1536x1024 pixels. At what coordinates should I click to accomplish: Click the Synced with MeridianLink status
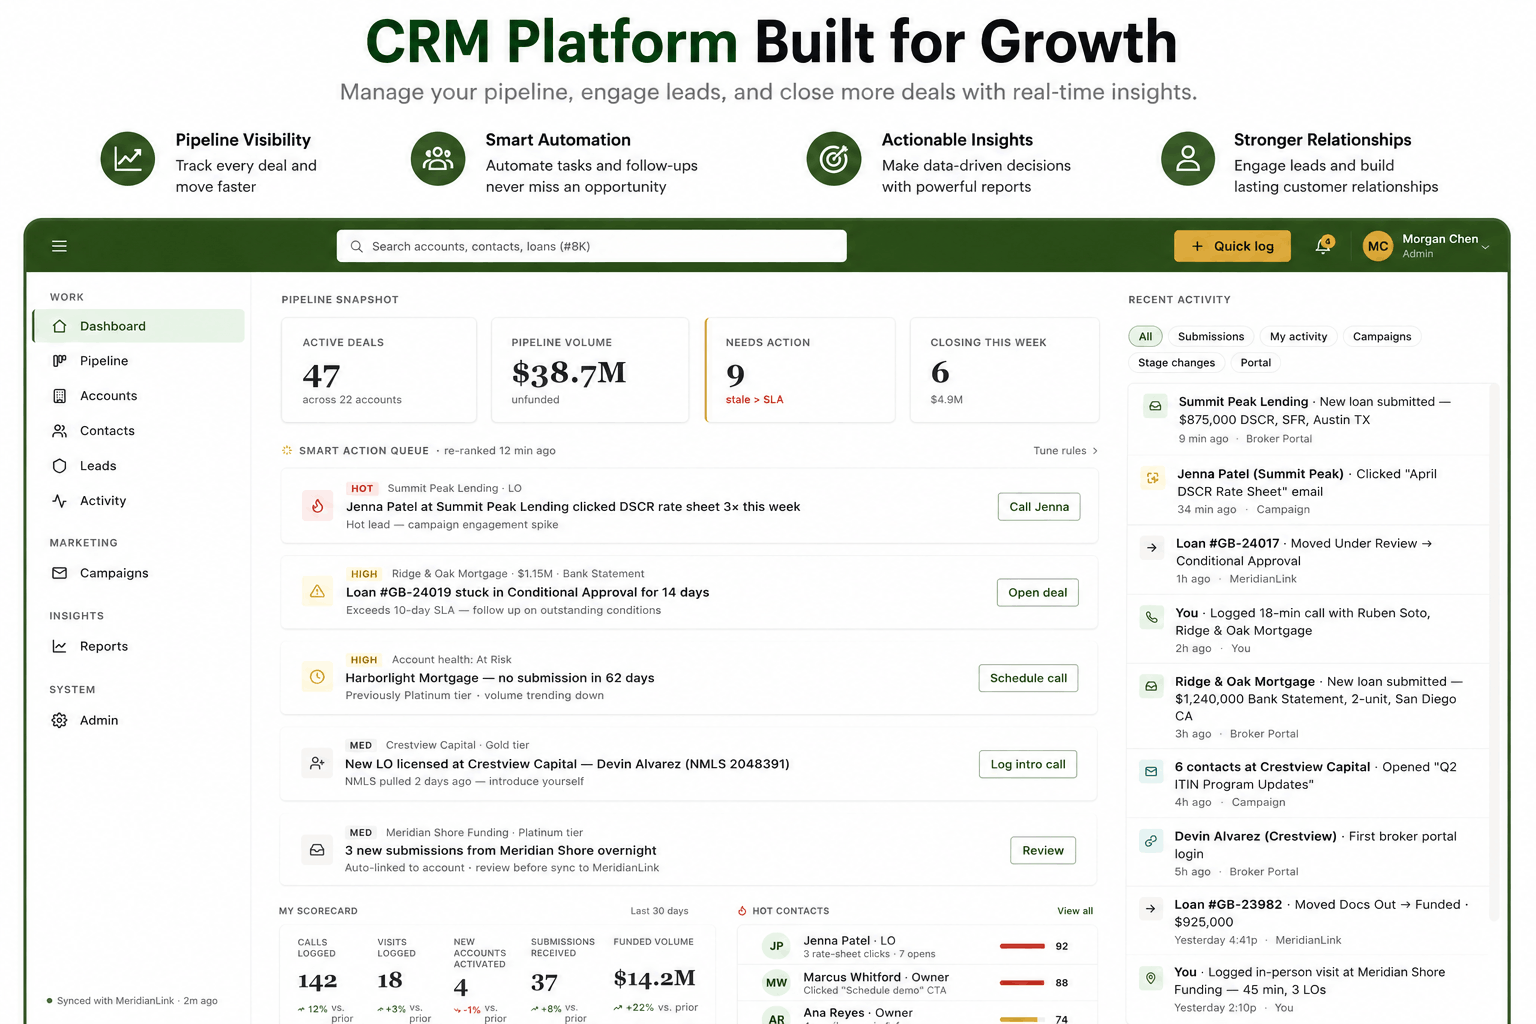(x=132, y=1001)
